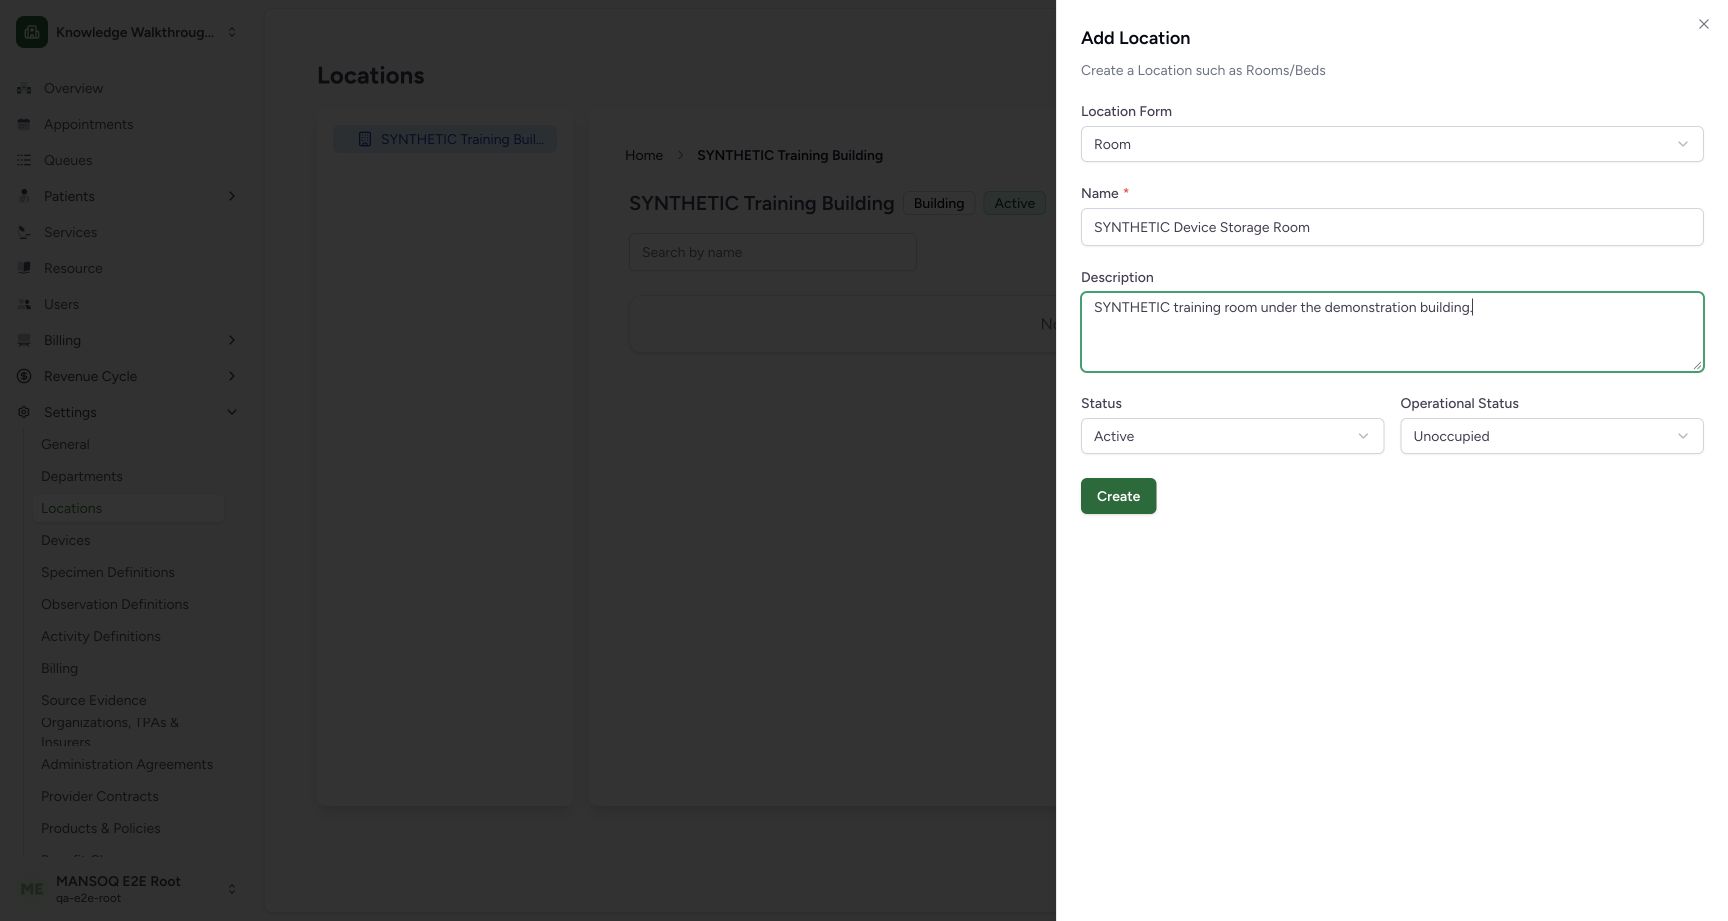
Task: Click the Revenue Cycle dollar icon
Action: click(24, 376)
